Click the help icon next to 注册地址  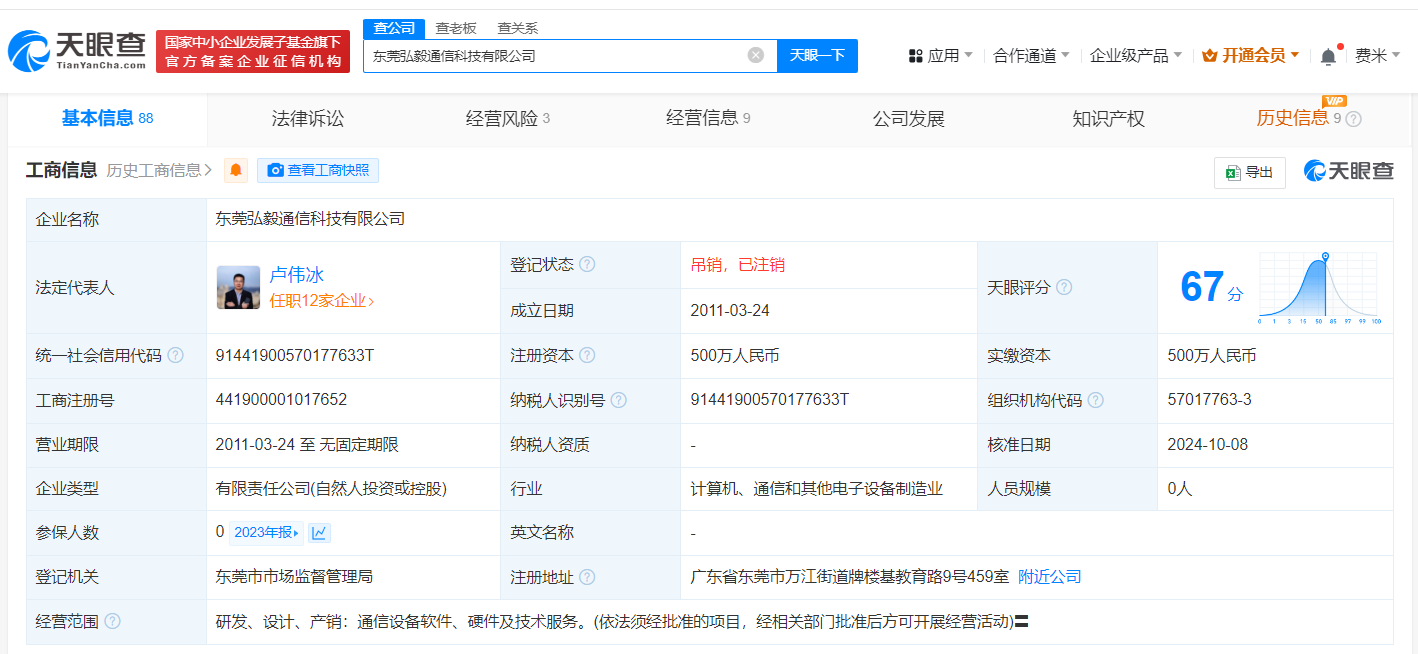[x=587, y=577]
